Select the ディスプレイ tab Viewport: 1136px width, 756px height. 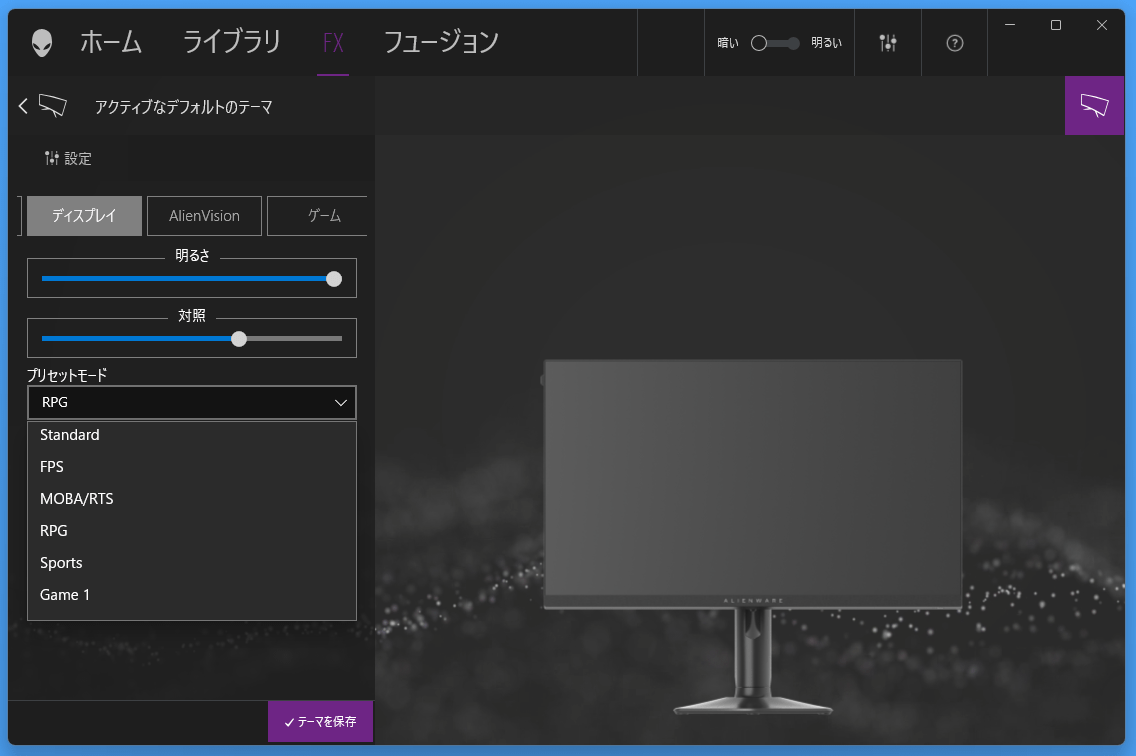(x=84, y=216)
